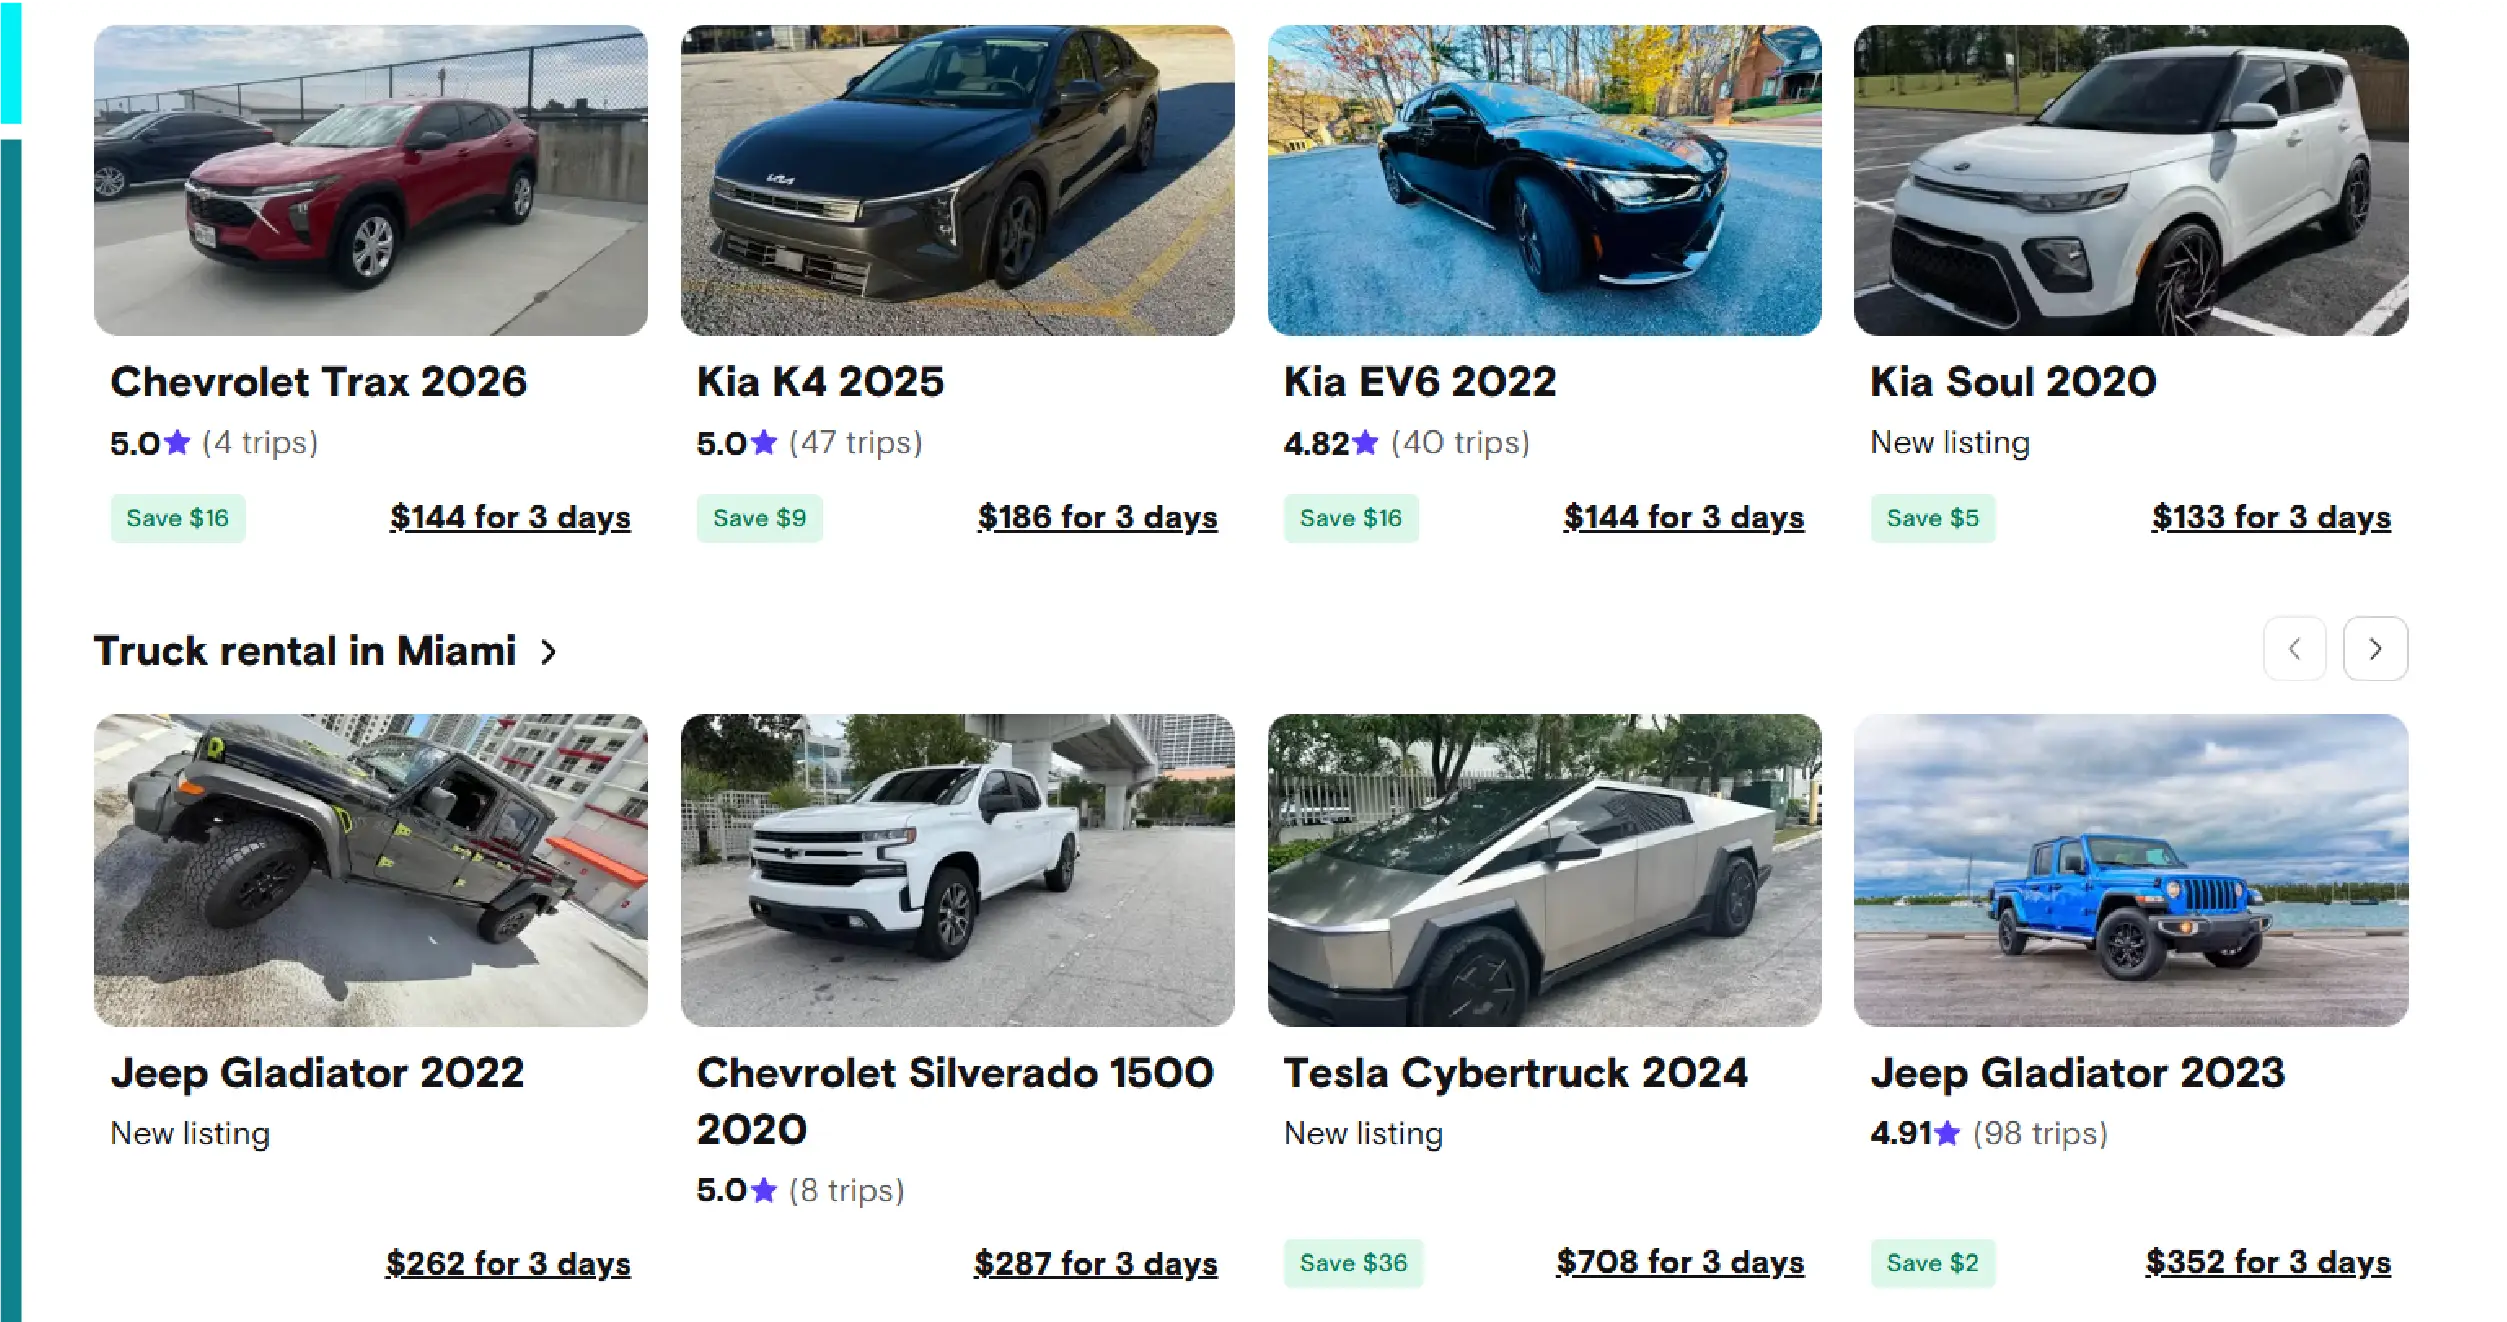Image resolution: width=2507 pixels, height=1322 pixels.
Task: Click the $262 for 3 days price
Action: coord(508,1263)
